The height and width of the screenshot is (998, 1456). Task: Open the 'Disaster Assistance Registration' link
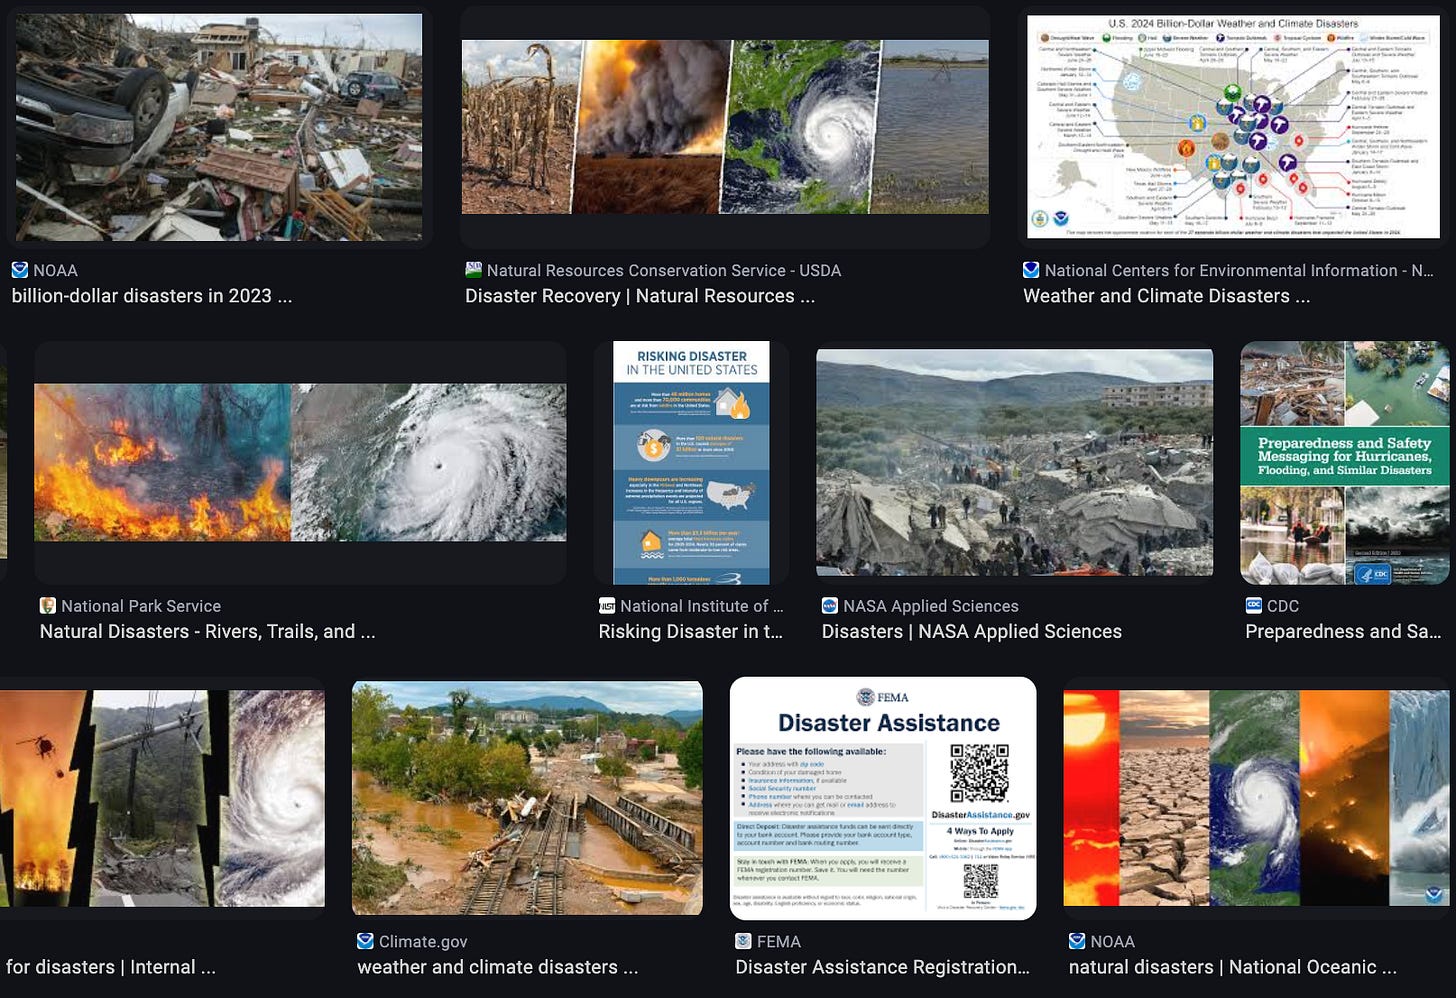click(x=882, y=967)
